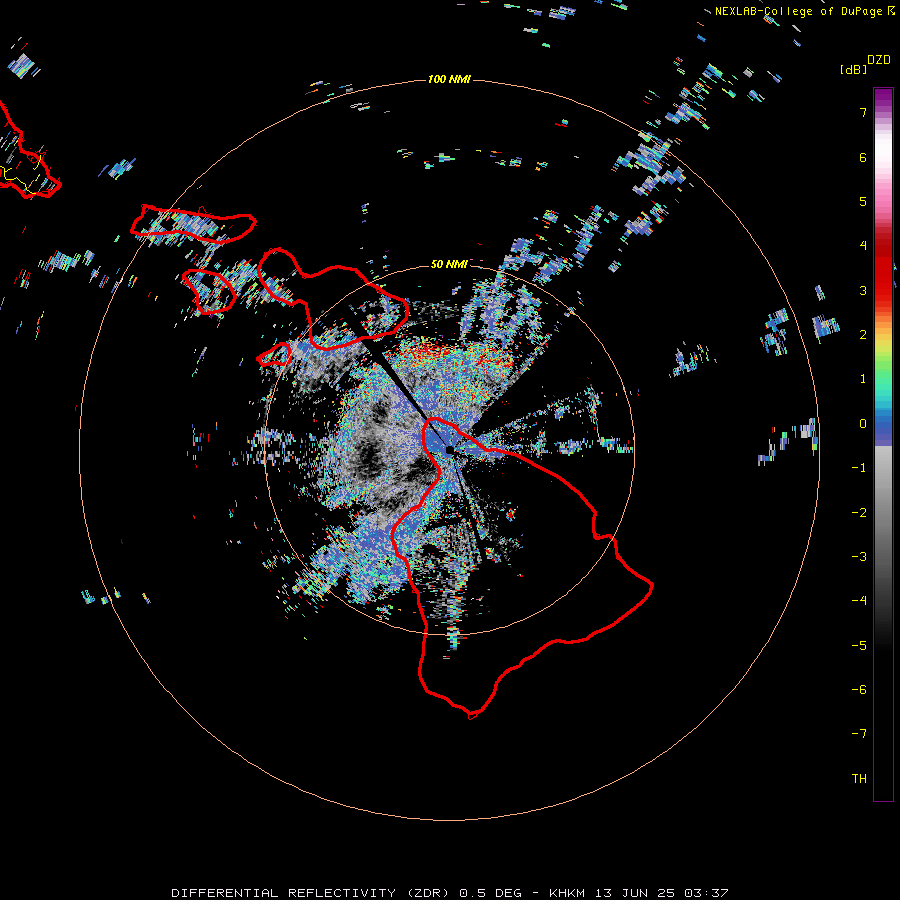
Task: Click the 100 NMI range ring label
Action: pyautogui.click(x=449, y=79)
